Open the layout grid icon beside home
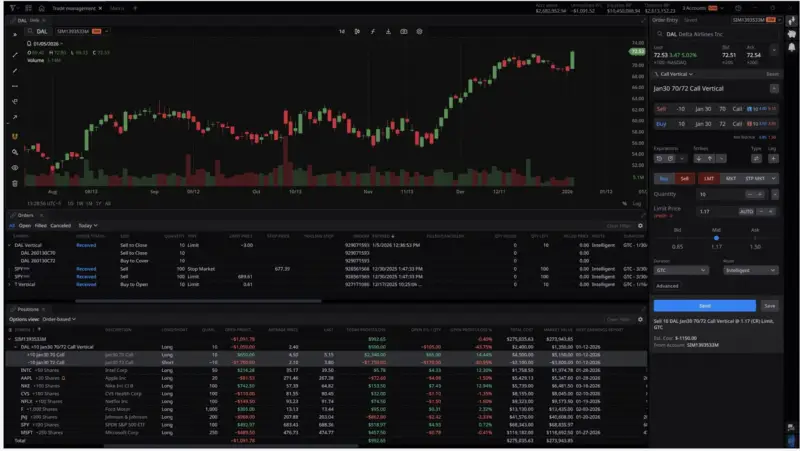This screenshot has height=451, width=800. (28, 8)
